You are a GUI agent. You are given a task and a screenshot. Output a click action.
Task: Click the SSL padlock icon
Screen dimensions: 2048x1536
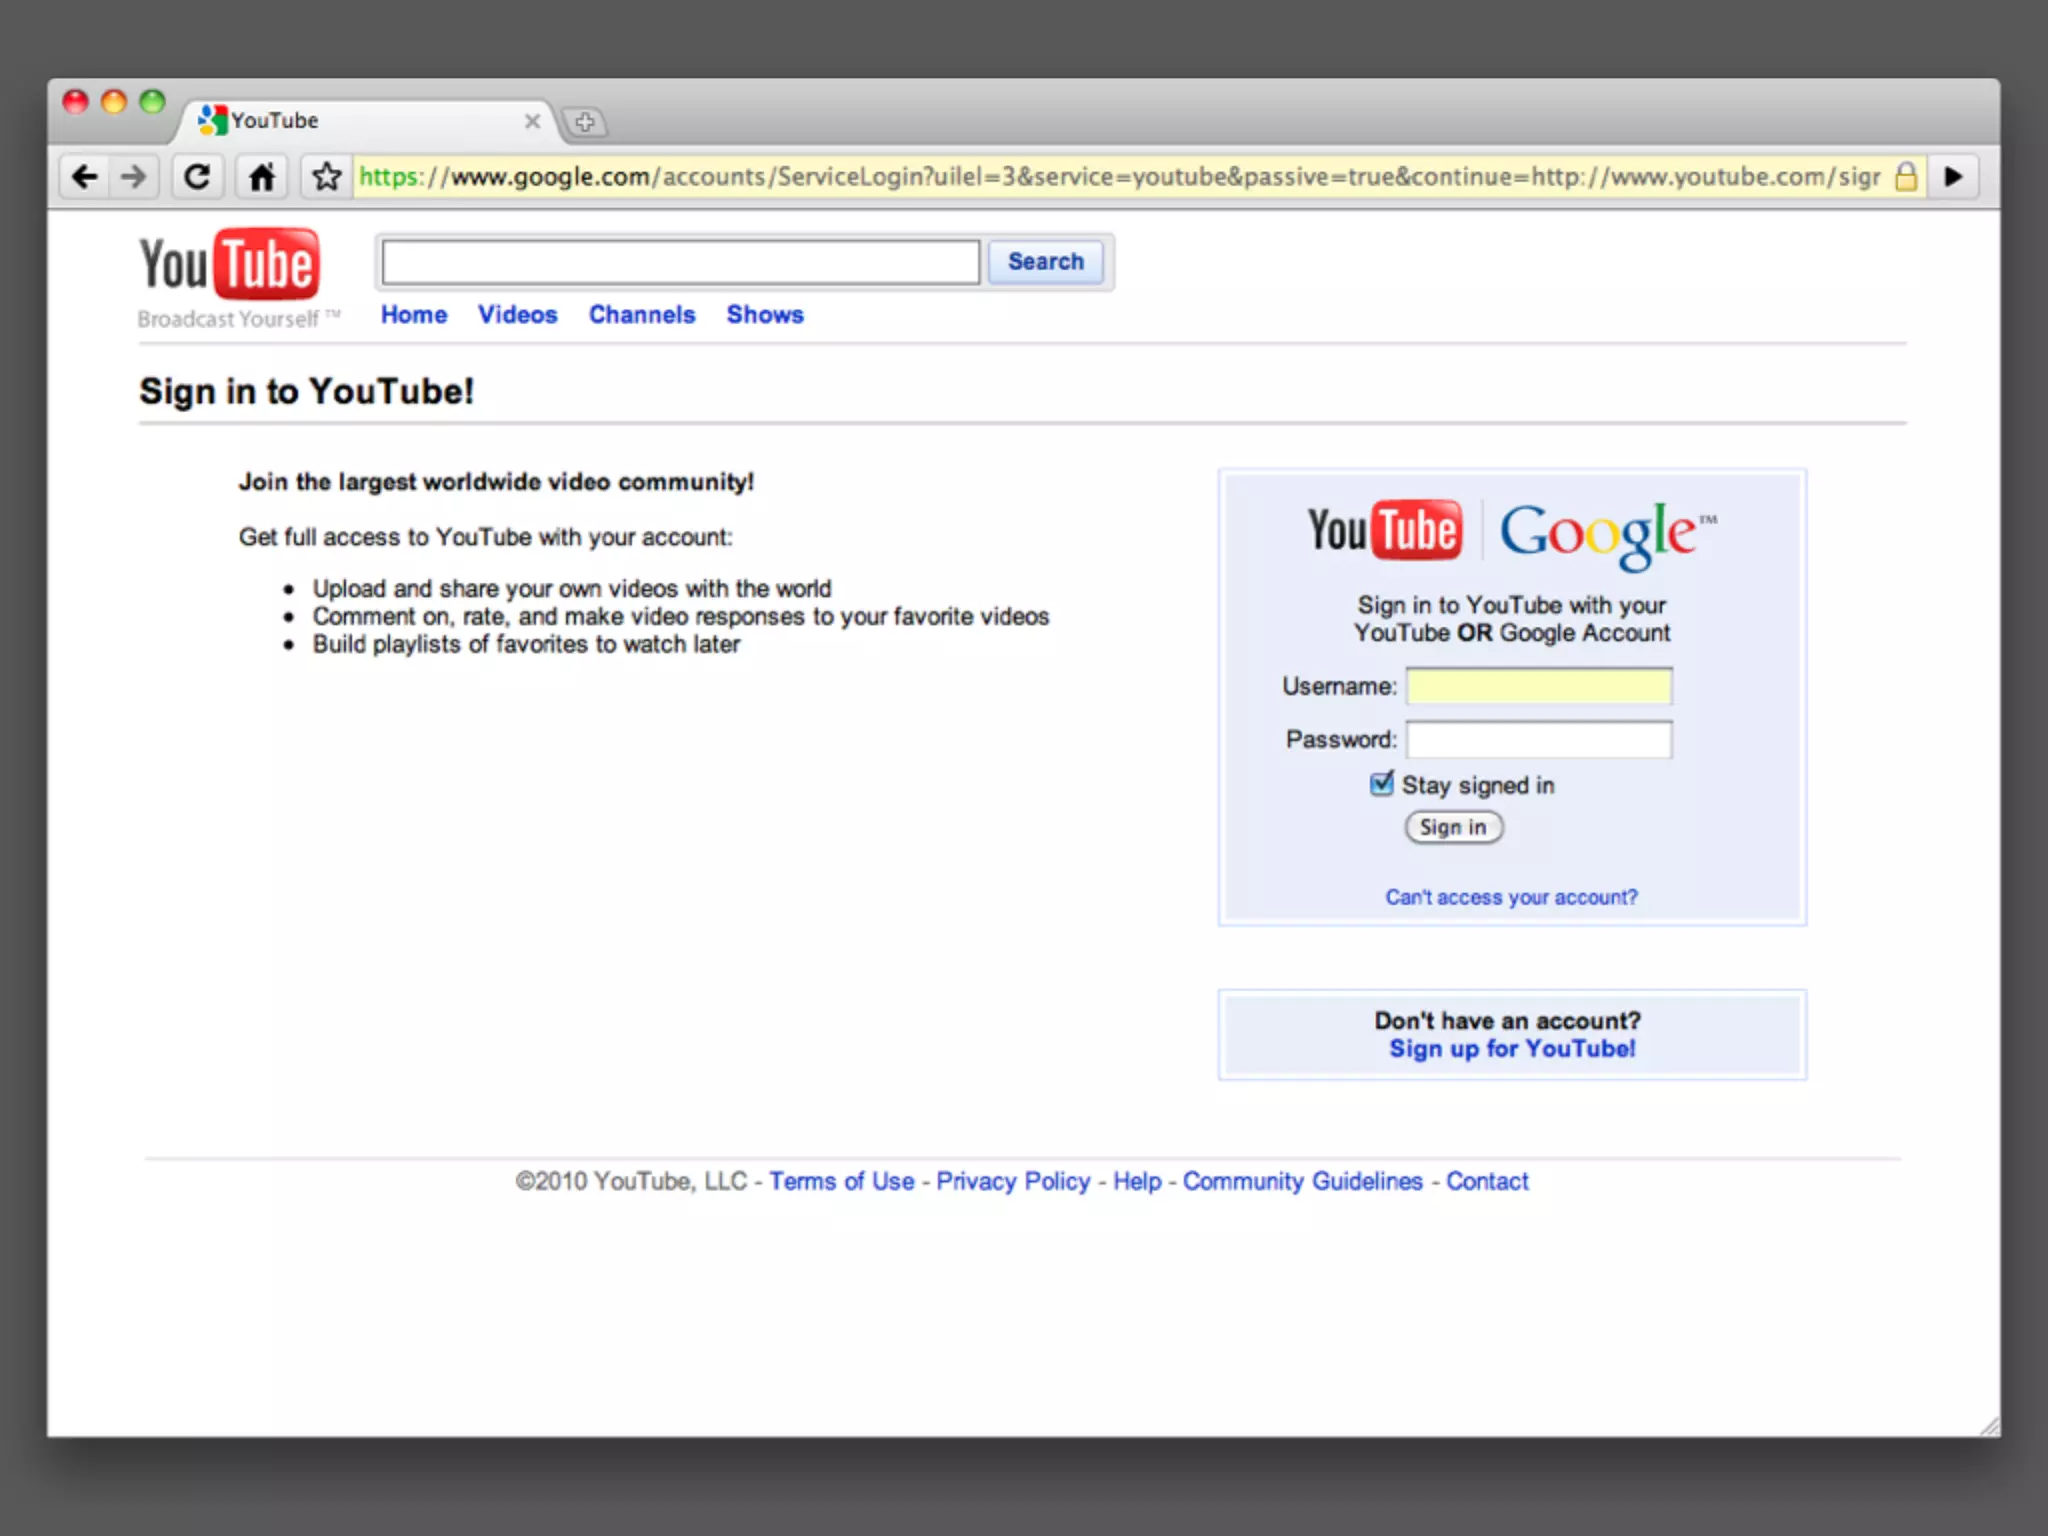[x=1906, y=177]
